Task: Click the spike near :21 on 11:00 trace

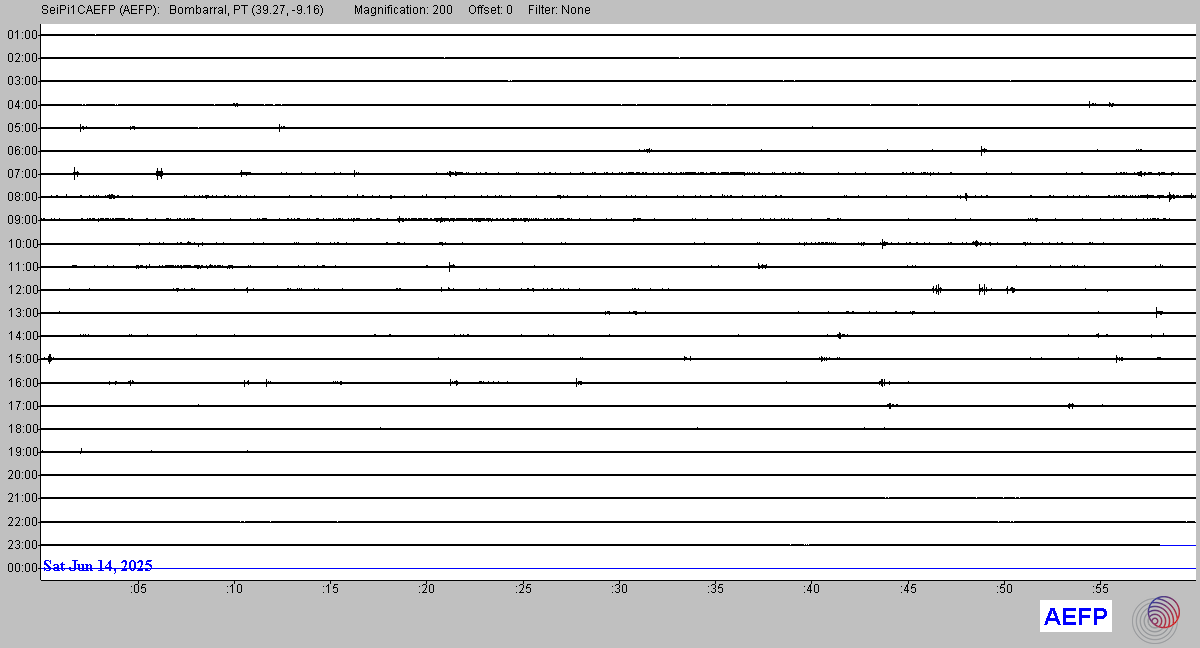Action: point(451,266)
